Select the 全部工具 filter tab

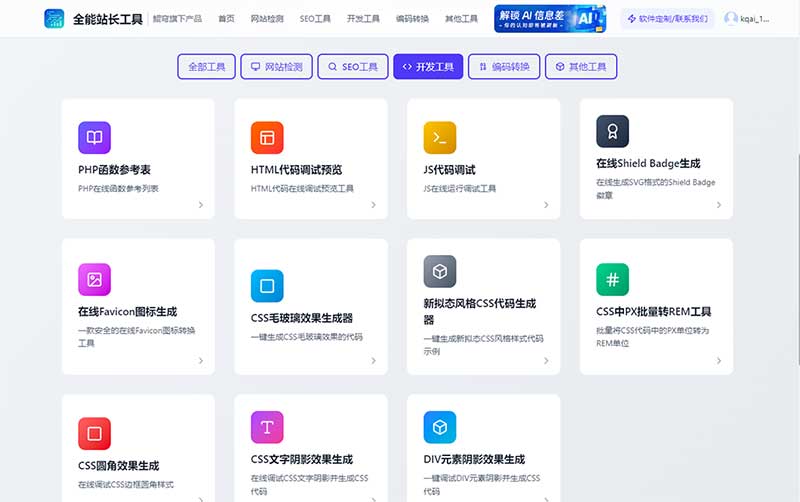point(207,66)
